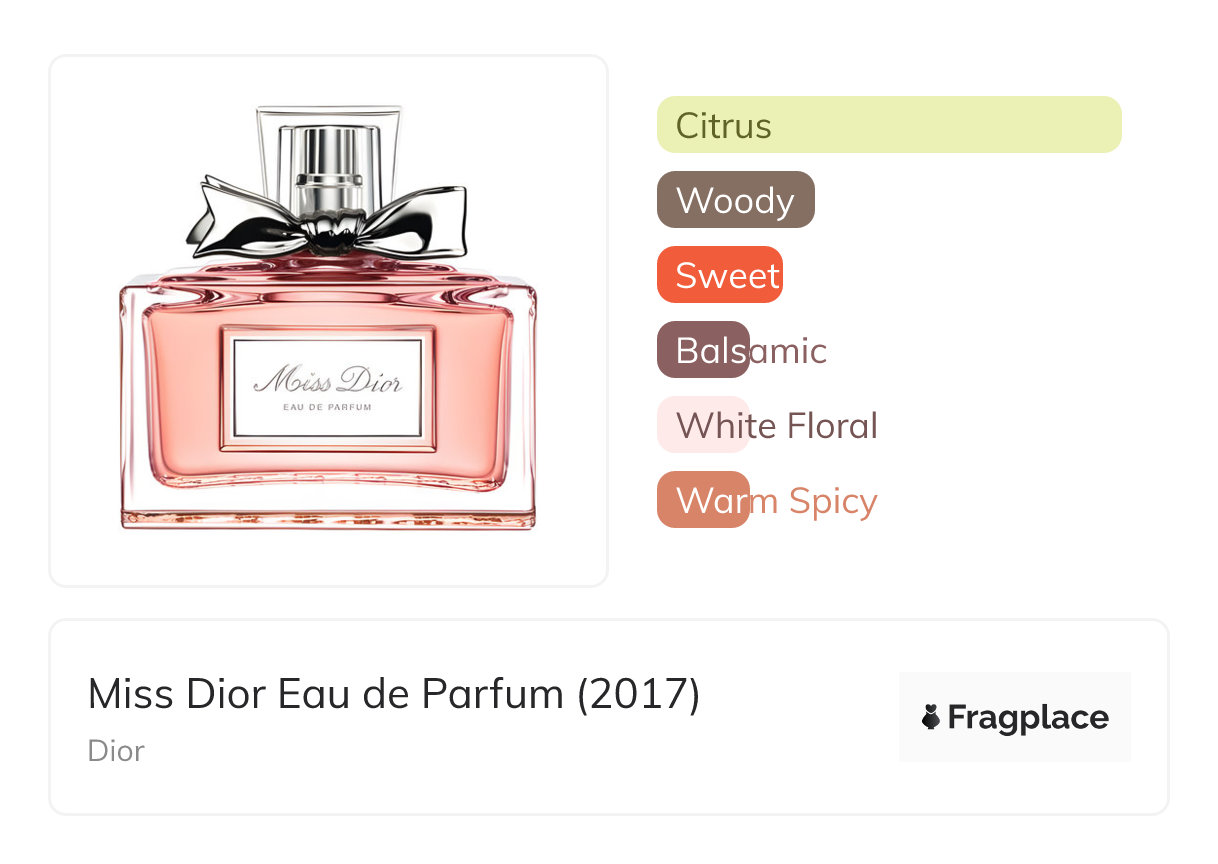Select the Citrus accord bar
This screenshot has width=1218, height=864.
889,125
